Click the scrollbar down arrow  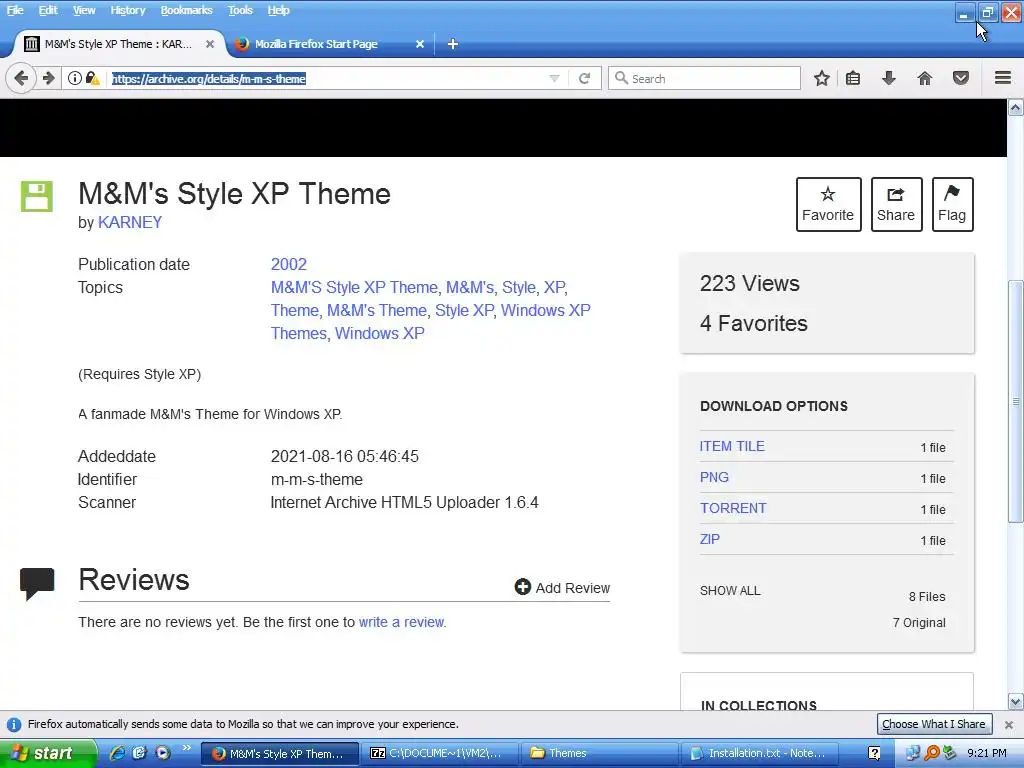[1016, 702]
